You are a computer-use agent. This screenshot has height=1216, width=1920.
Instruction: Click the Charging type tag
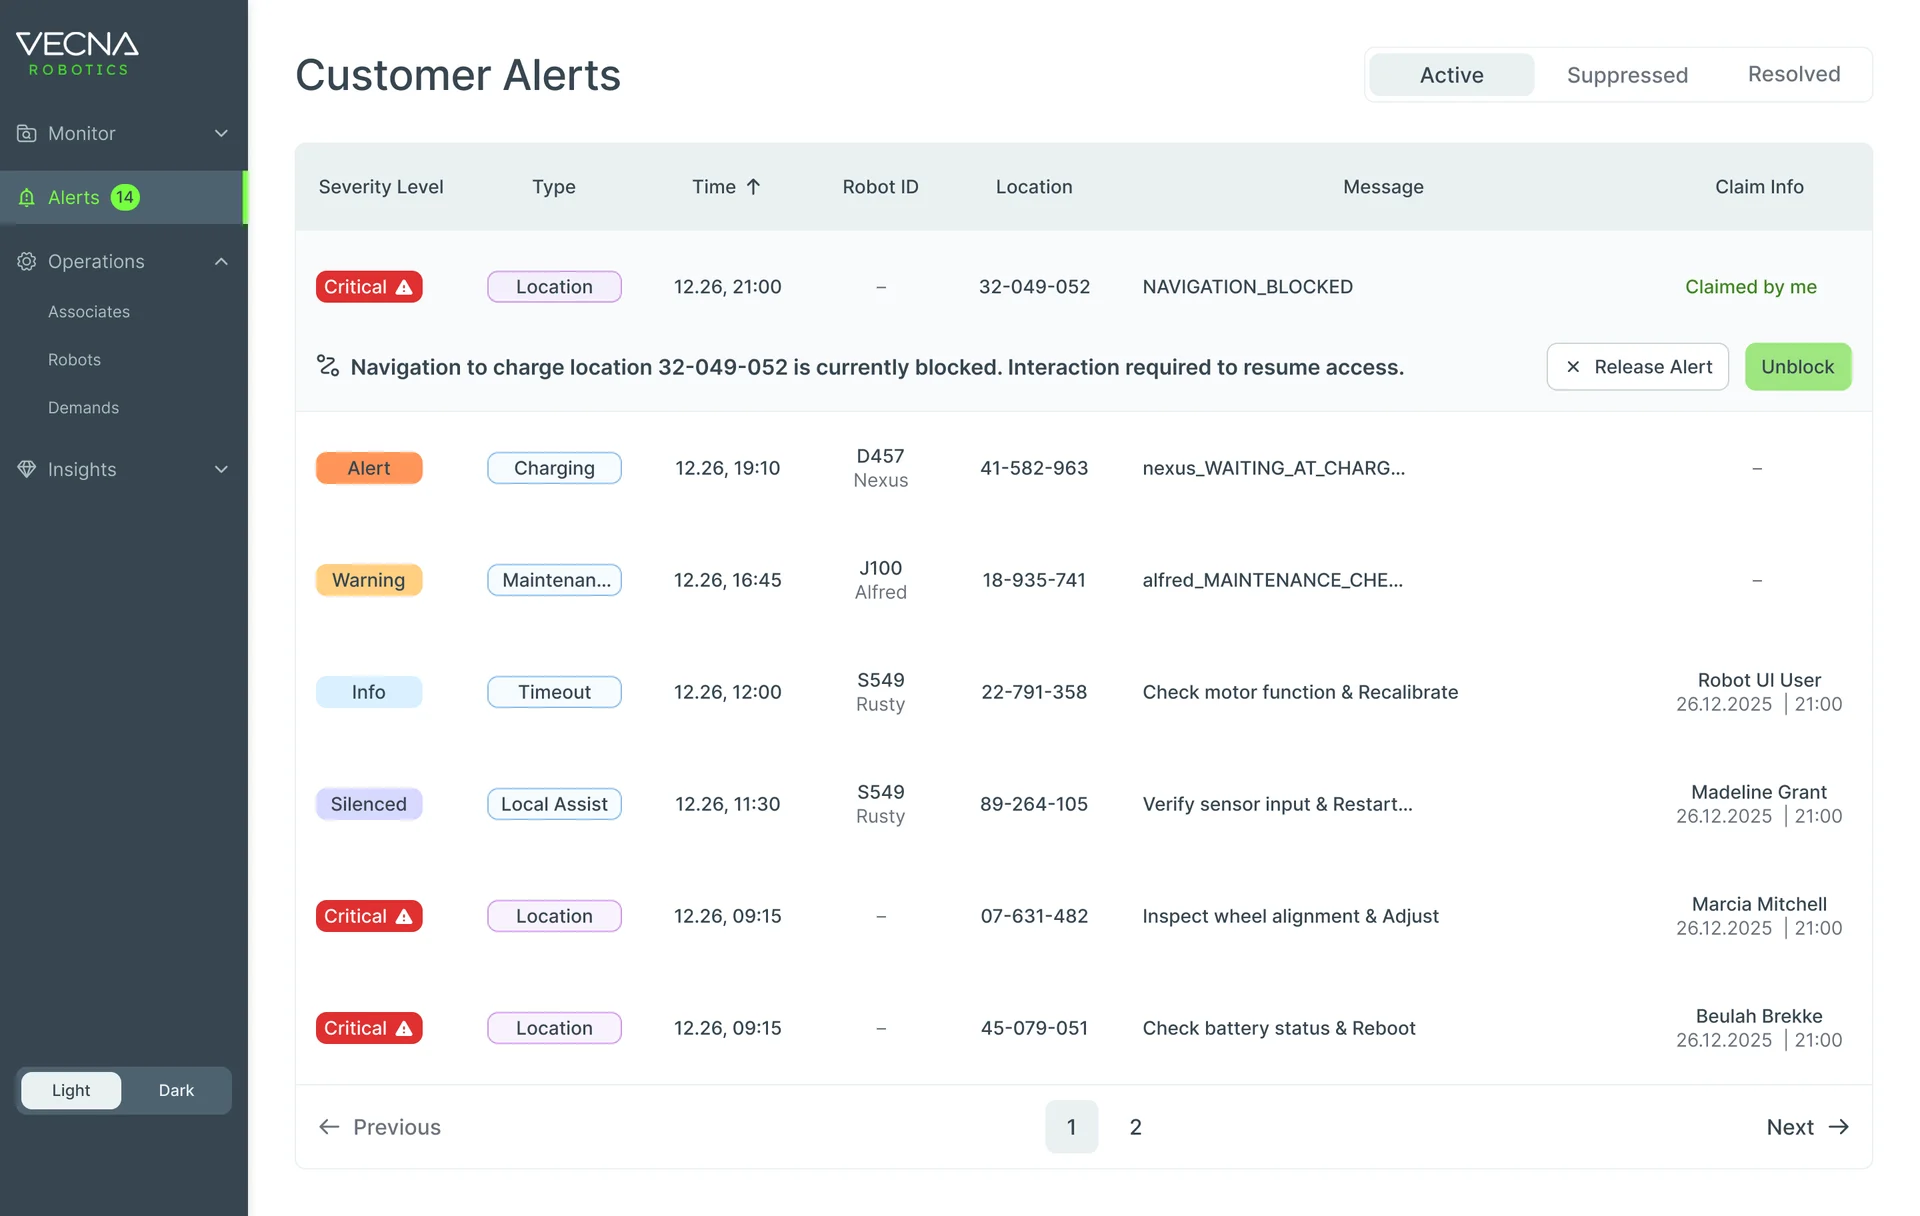tap(554, 468)
